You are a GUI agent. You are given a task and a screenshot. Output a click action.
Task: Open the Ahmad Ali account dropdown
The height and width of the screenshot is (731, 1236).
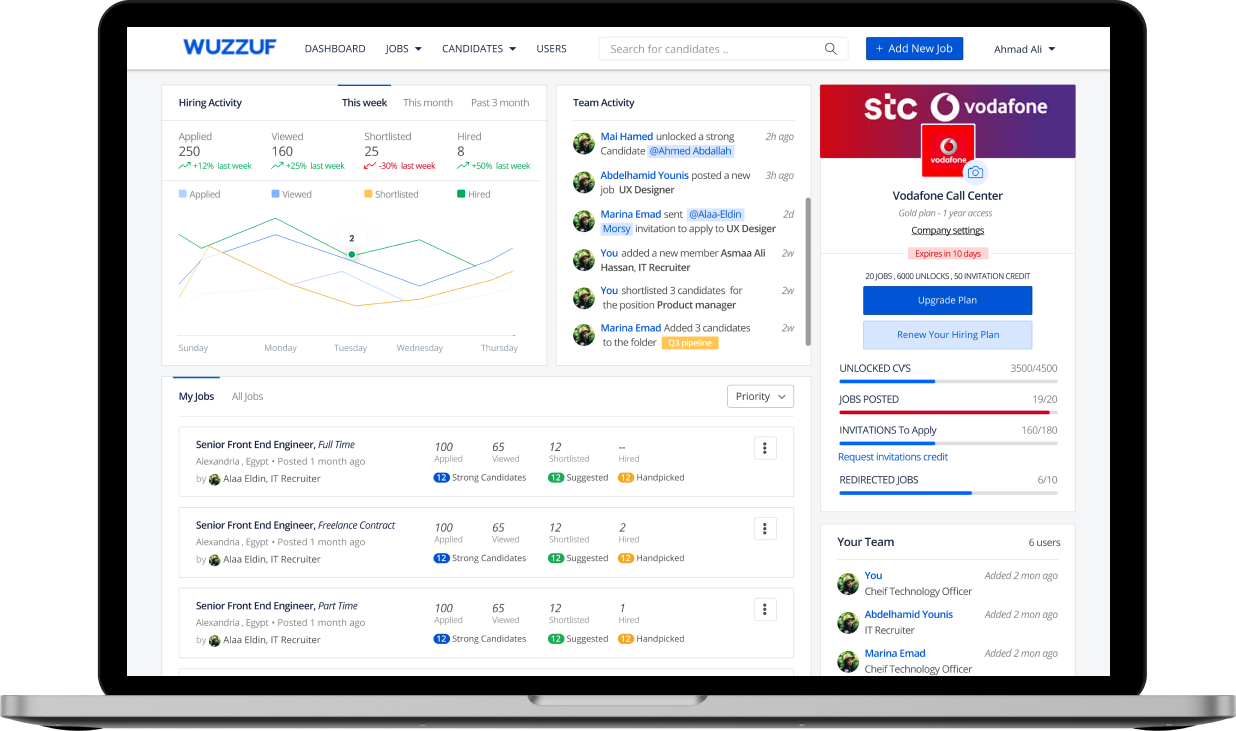pyautogui.click(x=1024, y=49)
